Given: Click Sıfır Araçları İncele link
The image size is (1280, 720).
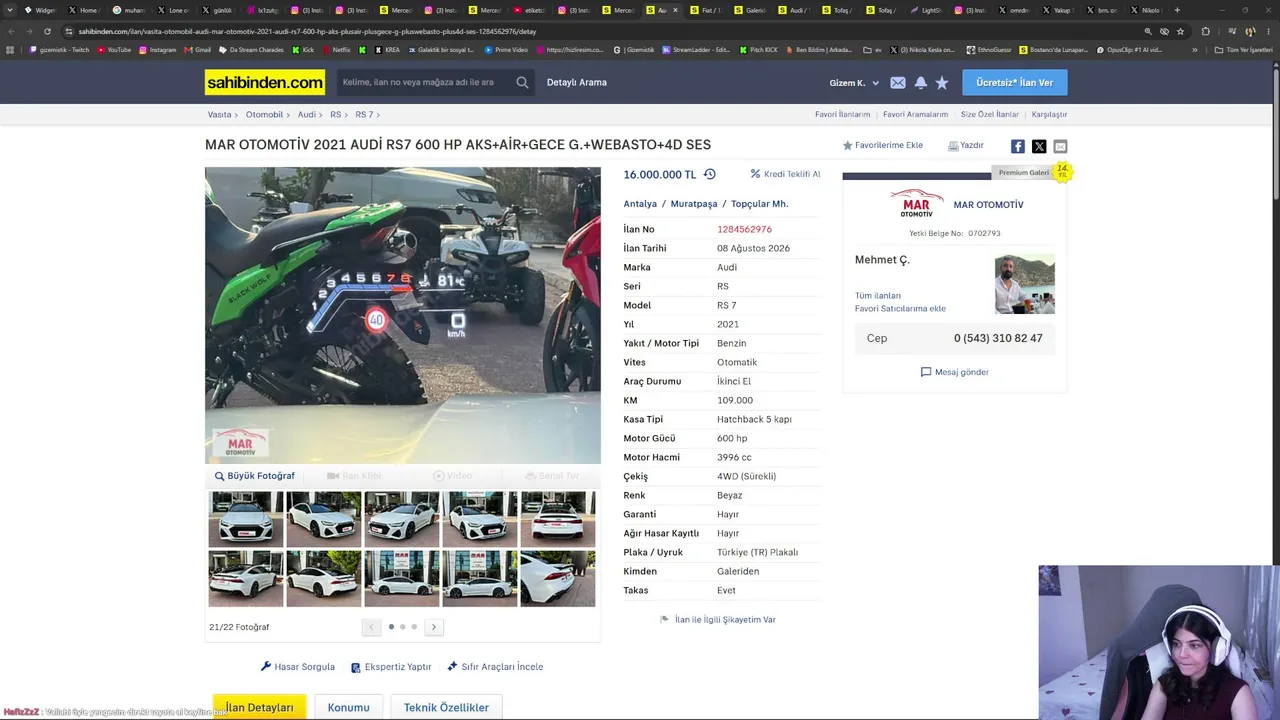Looking at the screenshot, I should (495, 667).
